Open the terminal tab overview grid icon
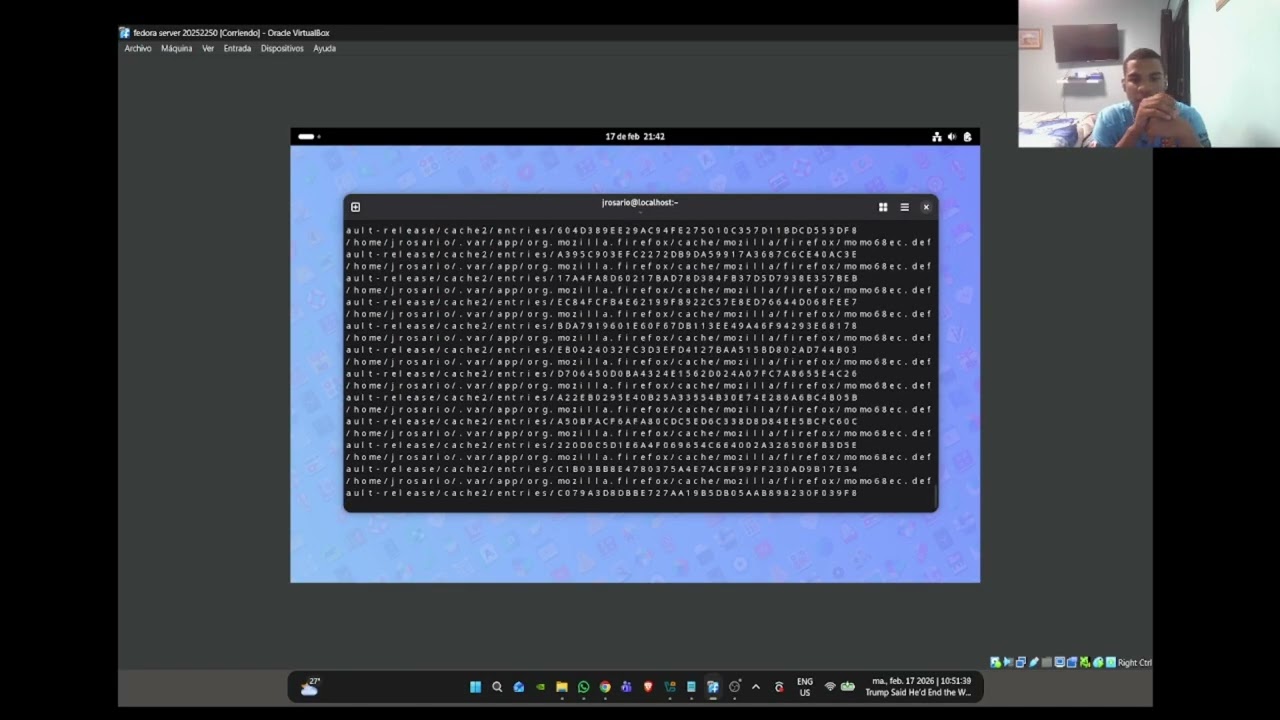Image resolution: width=1280 pixels, height=720 pixels. (883, 207)
